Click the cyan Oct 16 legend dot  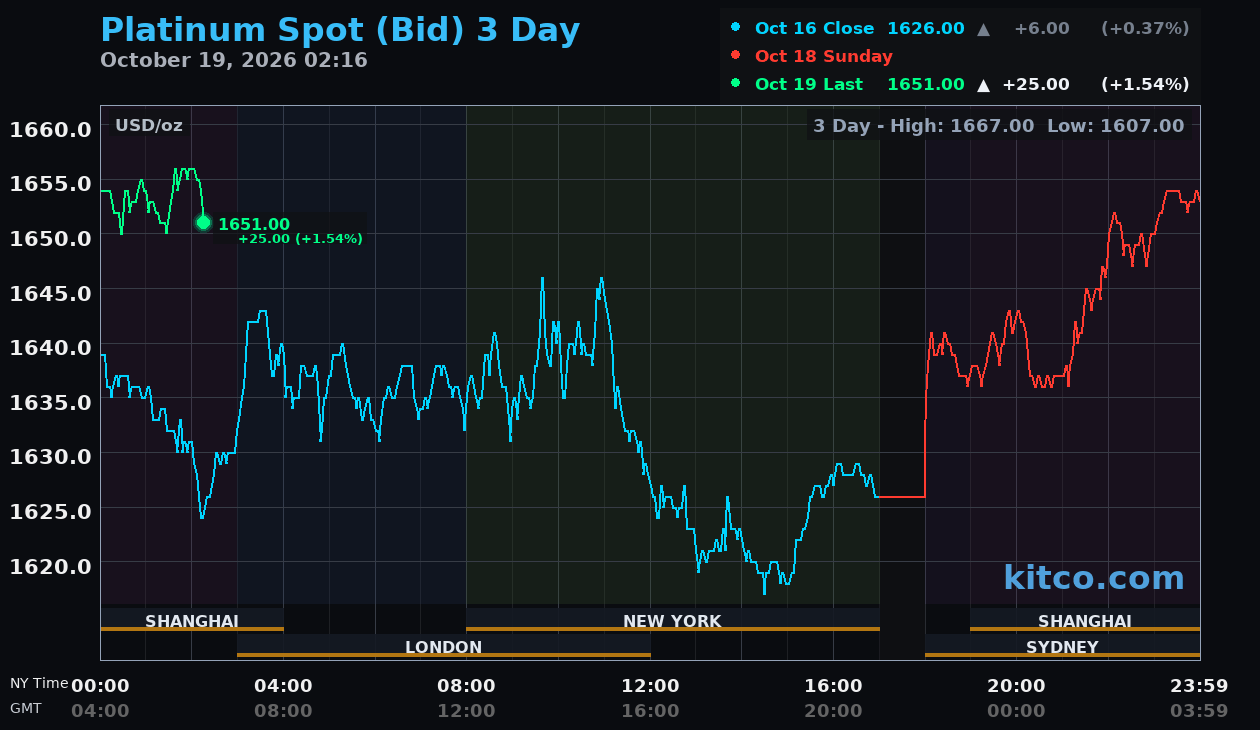(x=736, y=28)
